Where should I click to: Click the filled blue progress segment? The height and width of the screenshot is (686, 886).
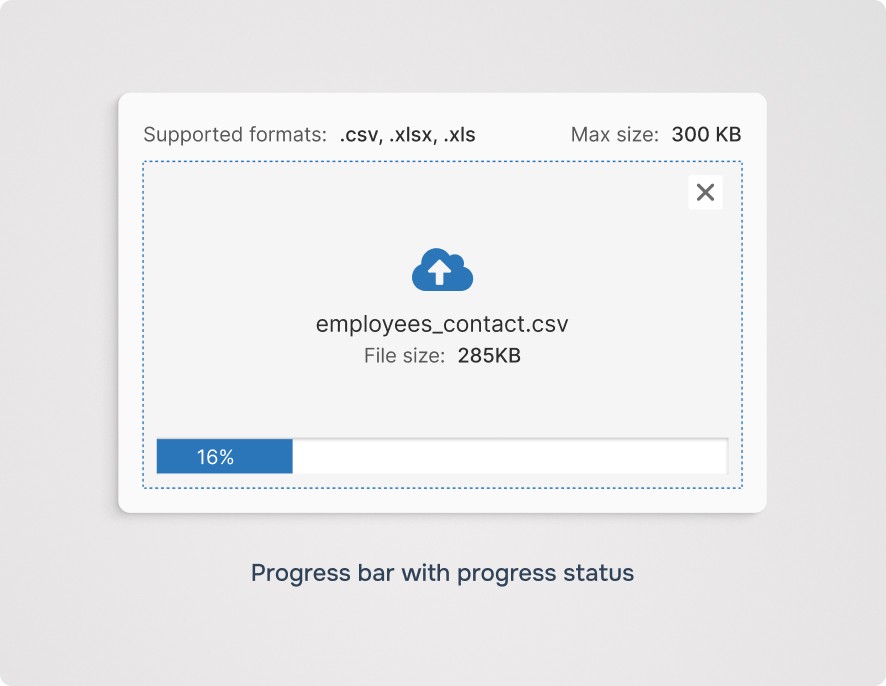click(224, 456)
